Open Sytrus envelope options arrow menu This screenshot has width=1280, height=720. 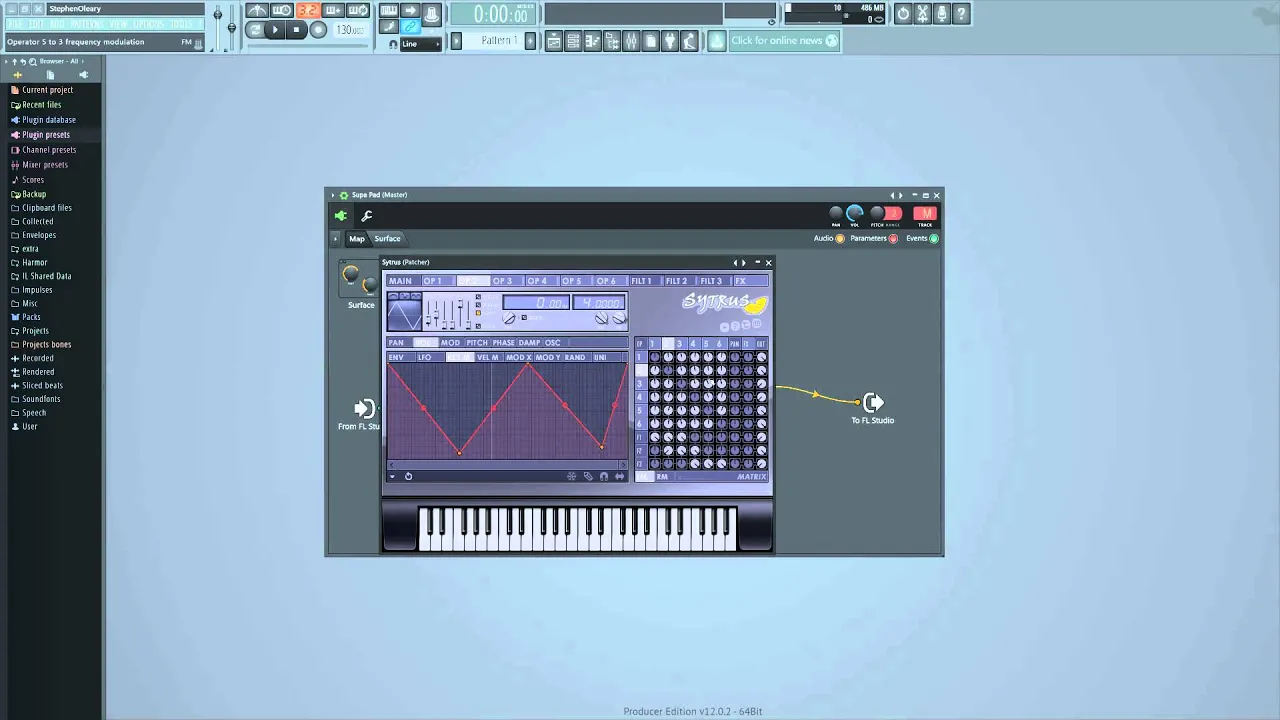(x=392, y=476)
